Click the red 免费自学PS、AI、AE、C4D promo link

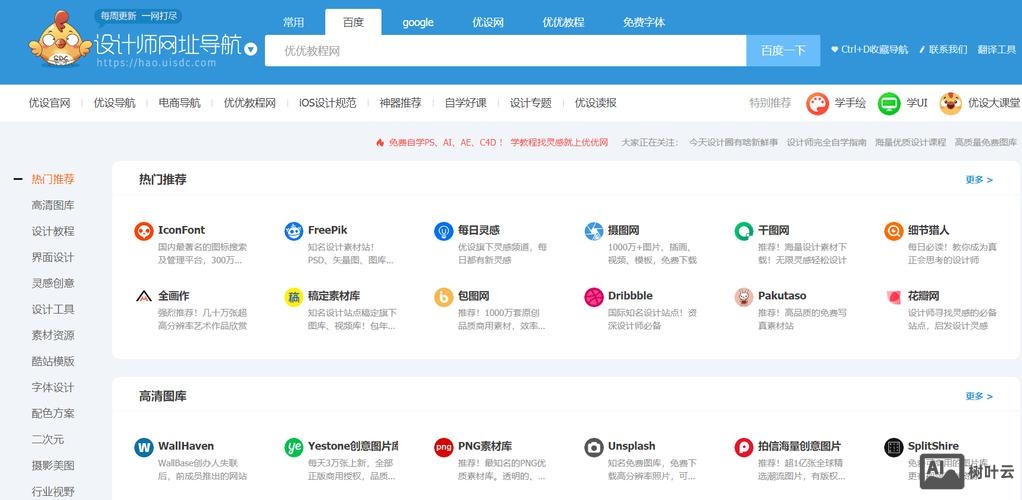pyautogui.click(x=498, y=142)
